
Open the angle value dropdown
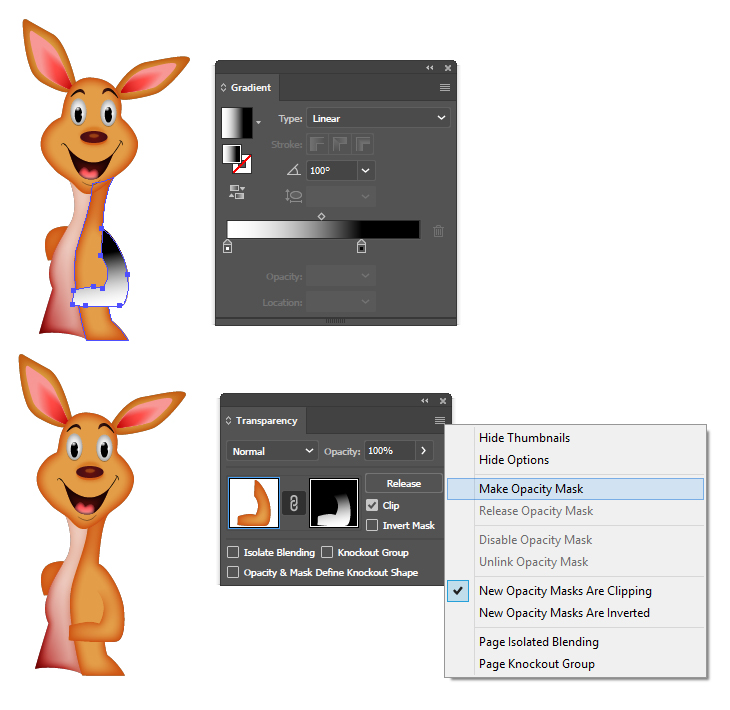tap(366, 170)
